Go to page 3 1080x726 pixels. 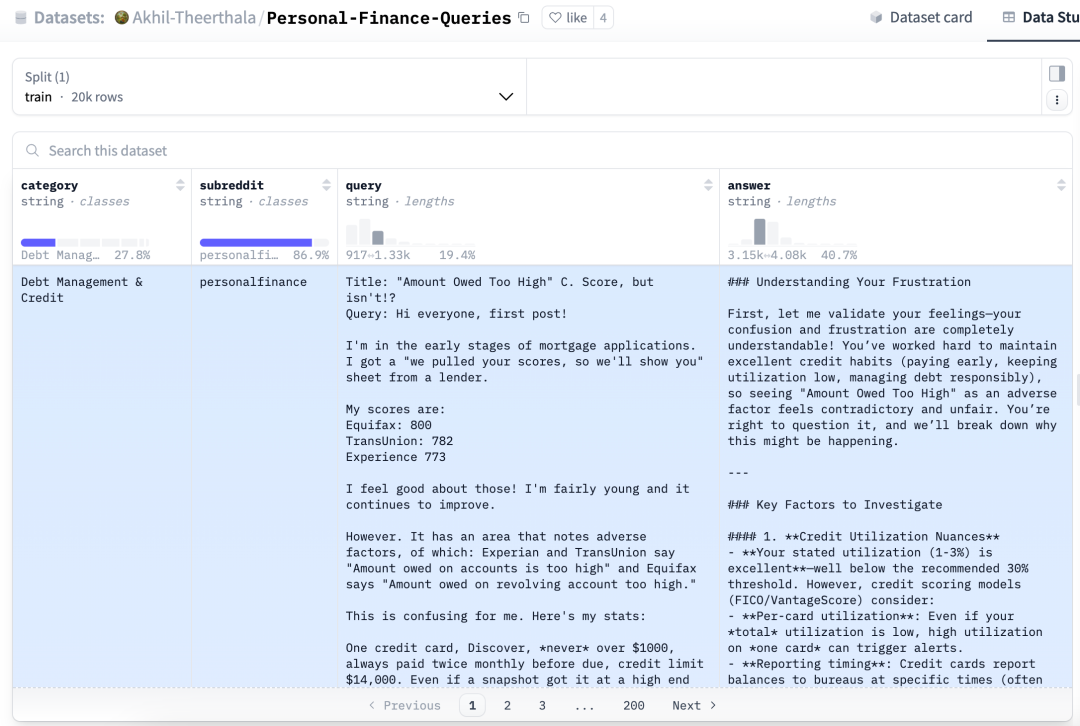(x=542, y=705)
